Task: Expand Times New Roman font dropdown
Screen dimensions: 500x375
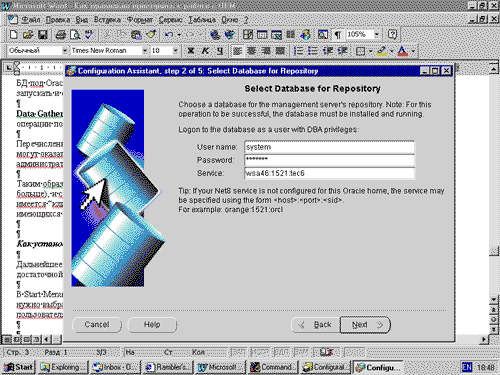Action: click(x=145, y=51)
